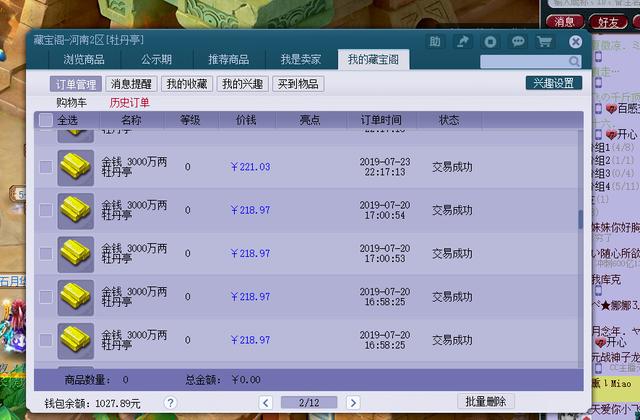640x420 pixels.
Task: Click the order list vertical scrollbar thumb
Action: click(580, 220)
